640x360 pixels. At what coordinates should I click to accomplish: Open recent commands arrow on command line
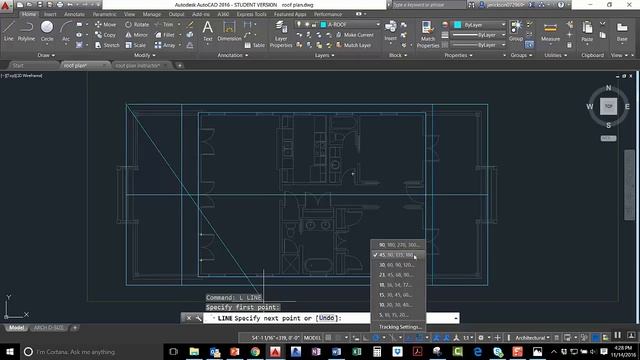pyautogui.click(x=456, y=318)
